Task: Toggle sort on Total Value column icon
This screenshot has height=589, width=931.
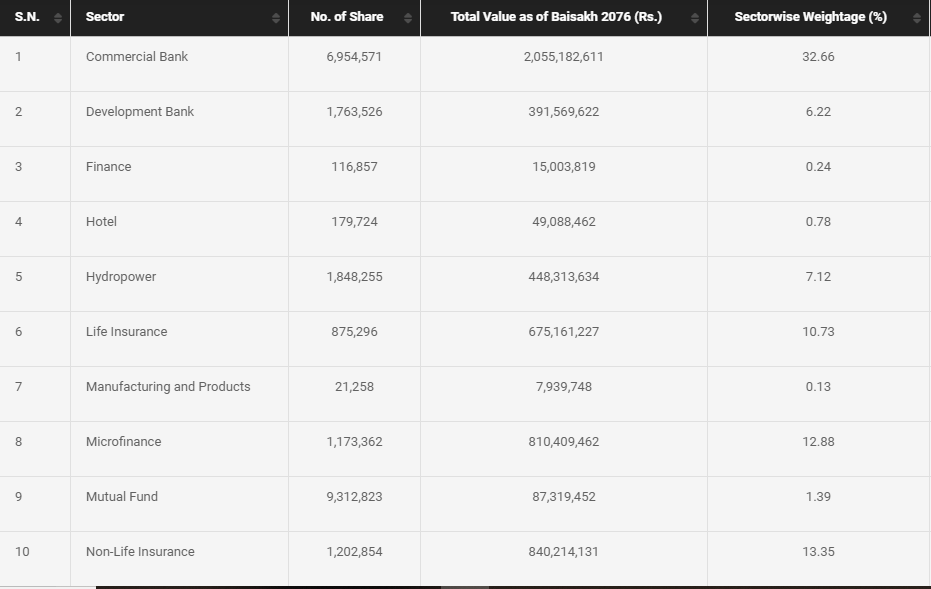Action: (x=694, y=18)
